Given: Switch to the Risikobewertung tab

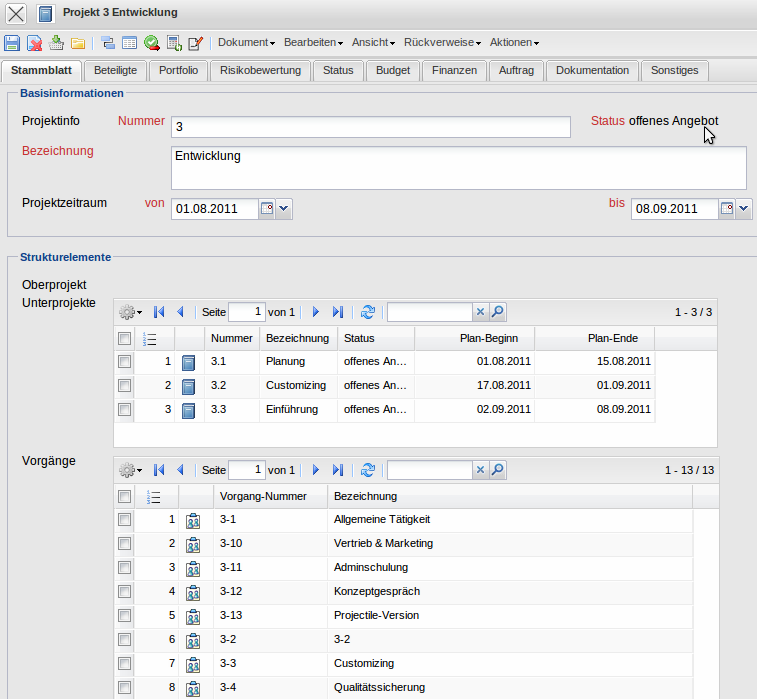Looking at the screenshot, I should (x=260, y=70).
